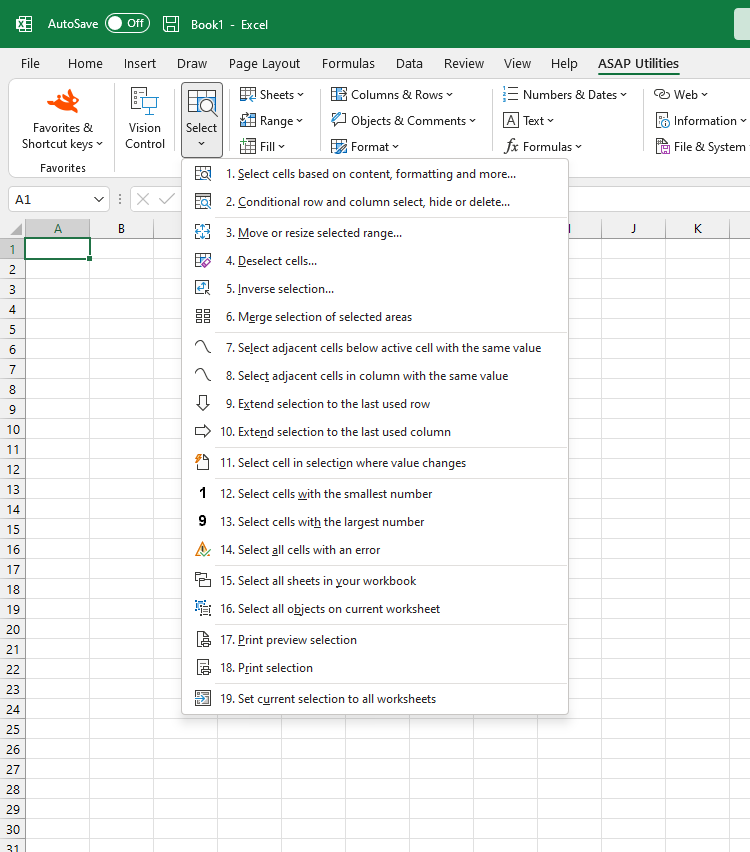Expand the Fill dropdown
The image size is (750, 852).
click(262, 147)
